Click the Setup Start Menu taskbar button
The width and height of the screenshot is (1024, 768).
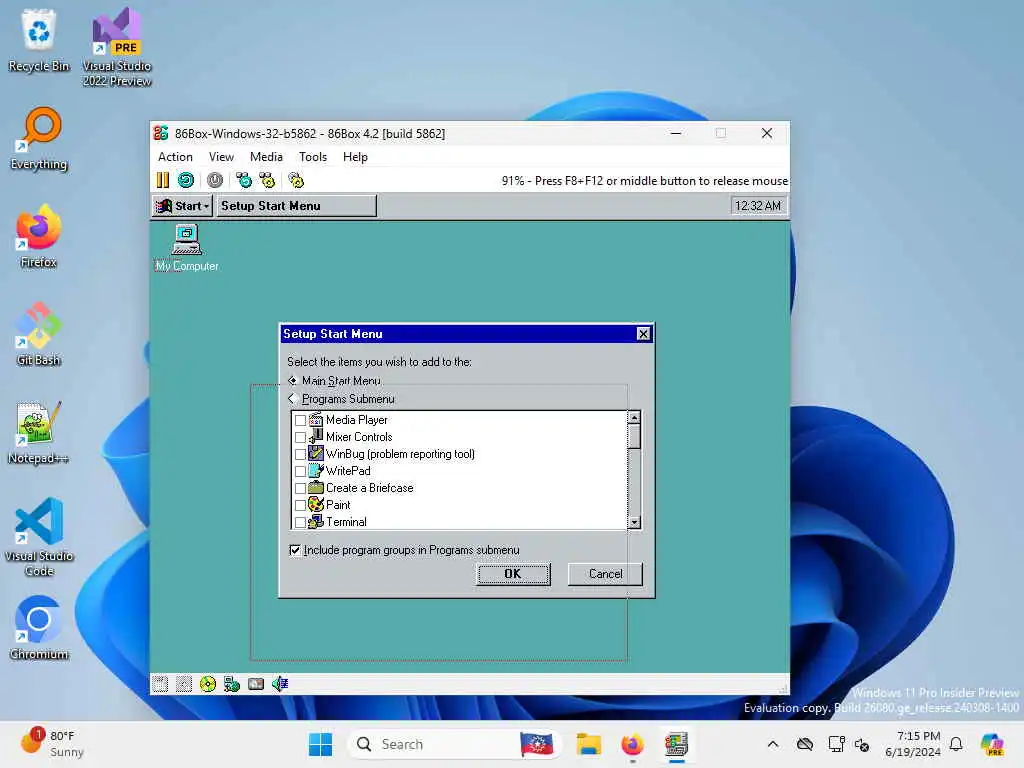296,206
